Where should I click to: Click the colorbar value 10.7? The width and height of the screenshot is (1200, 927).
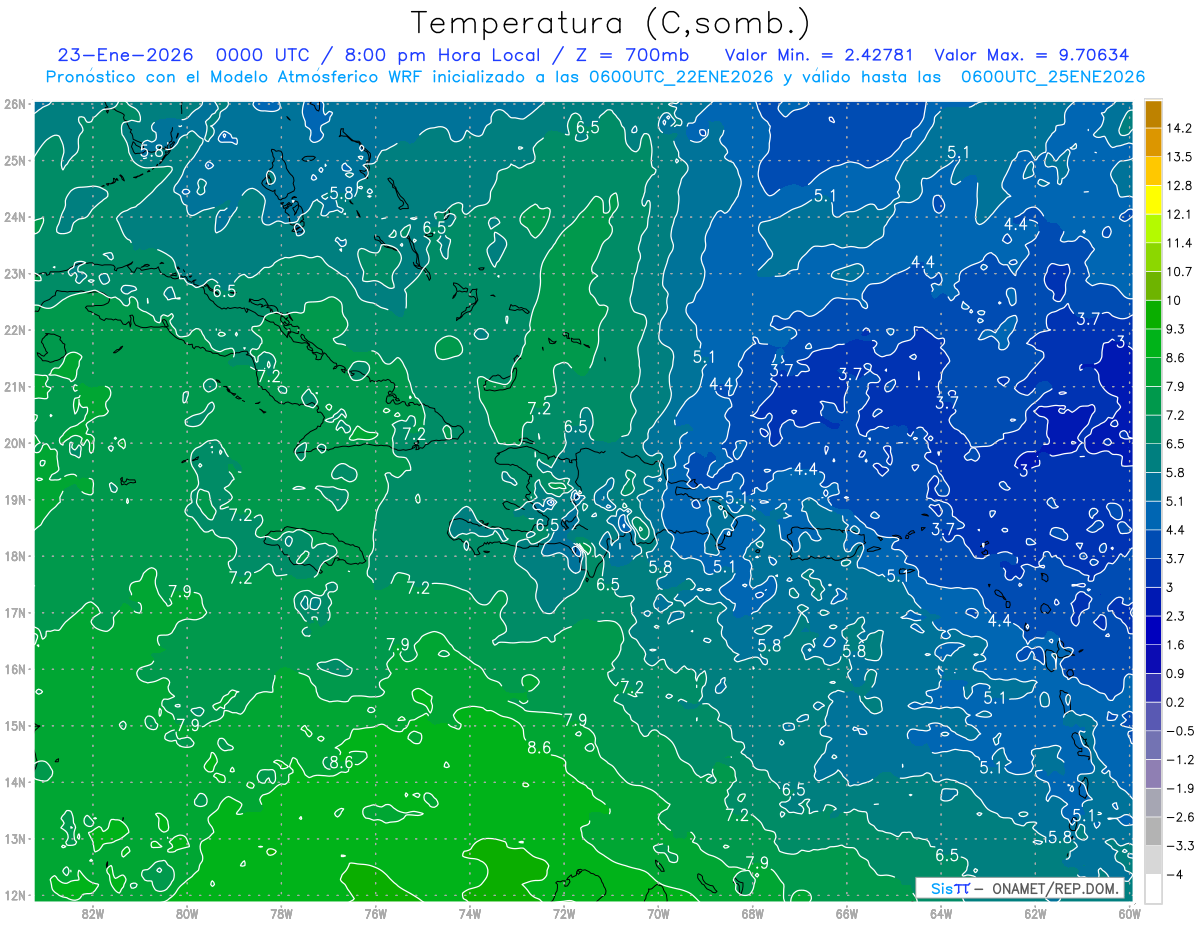point(1178,272)
